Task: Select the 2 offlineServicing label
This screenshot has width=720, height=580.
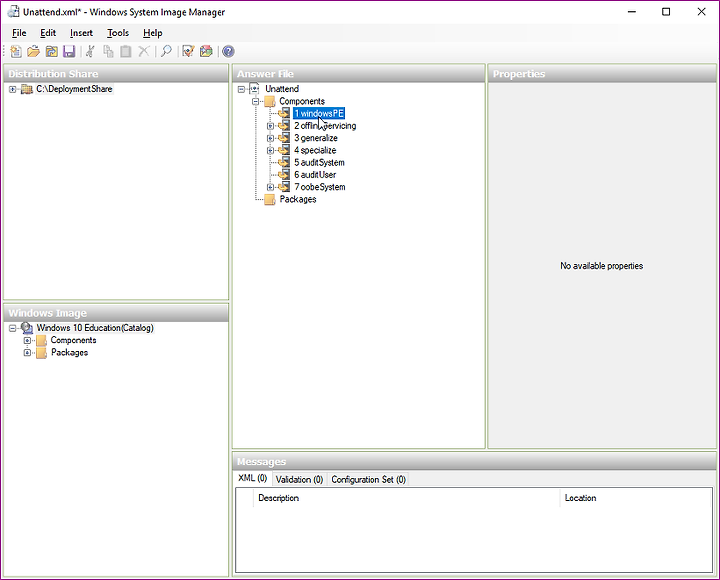Action: (325, 126)
